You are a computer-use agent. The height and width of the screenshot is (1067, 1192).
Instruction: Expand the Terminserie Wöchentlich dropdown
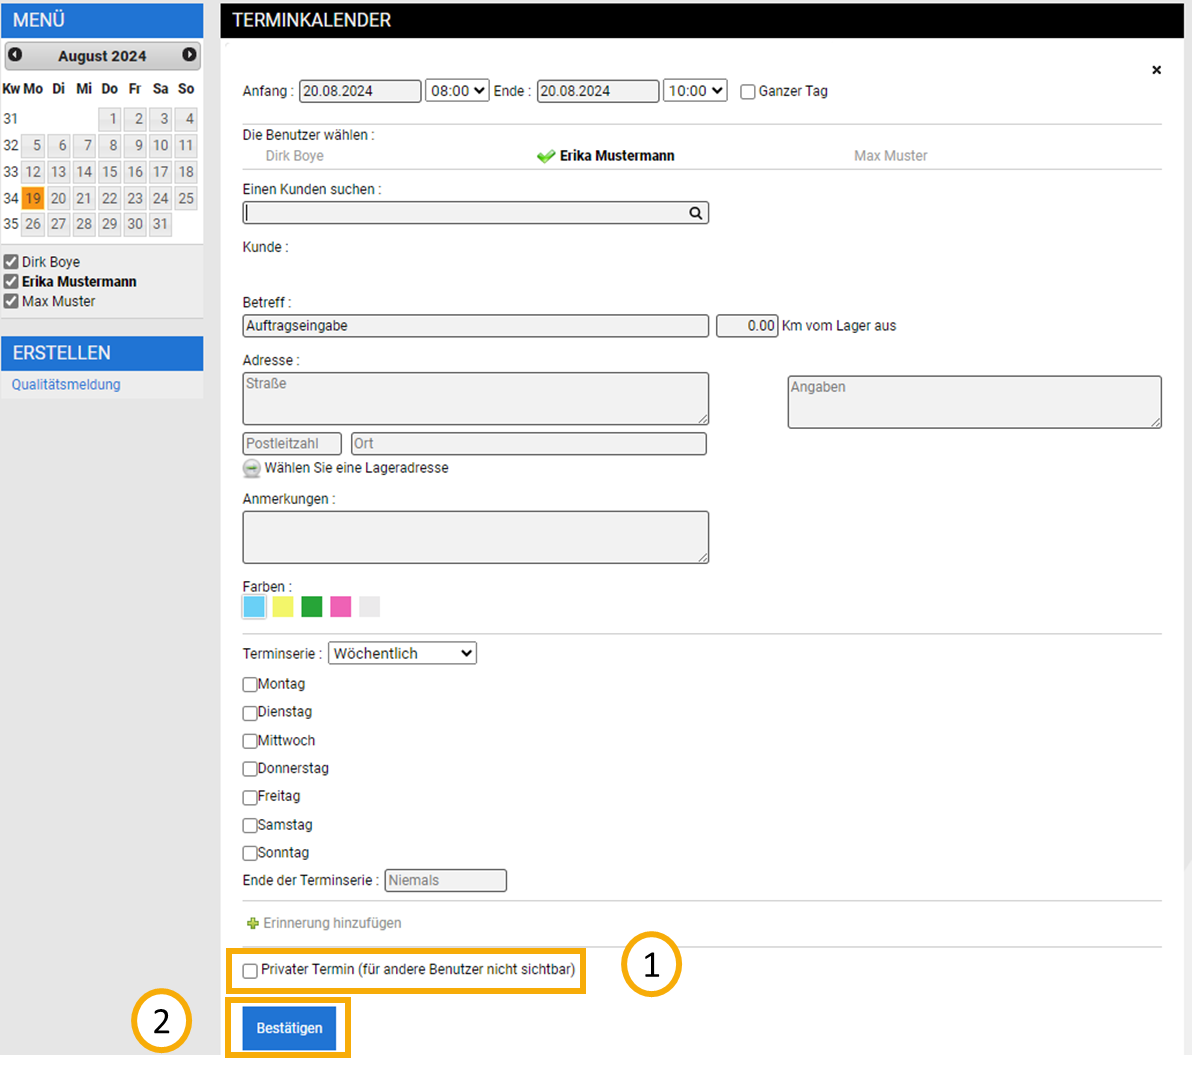402,653
